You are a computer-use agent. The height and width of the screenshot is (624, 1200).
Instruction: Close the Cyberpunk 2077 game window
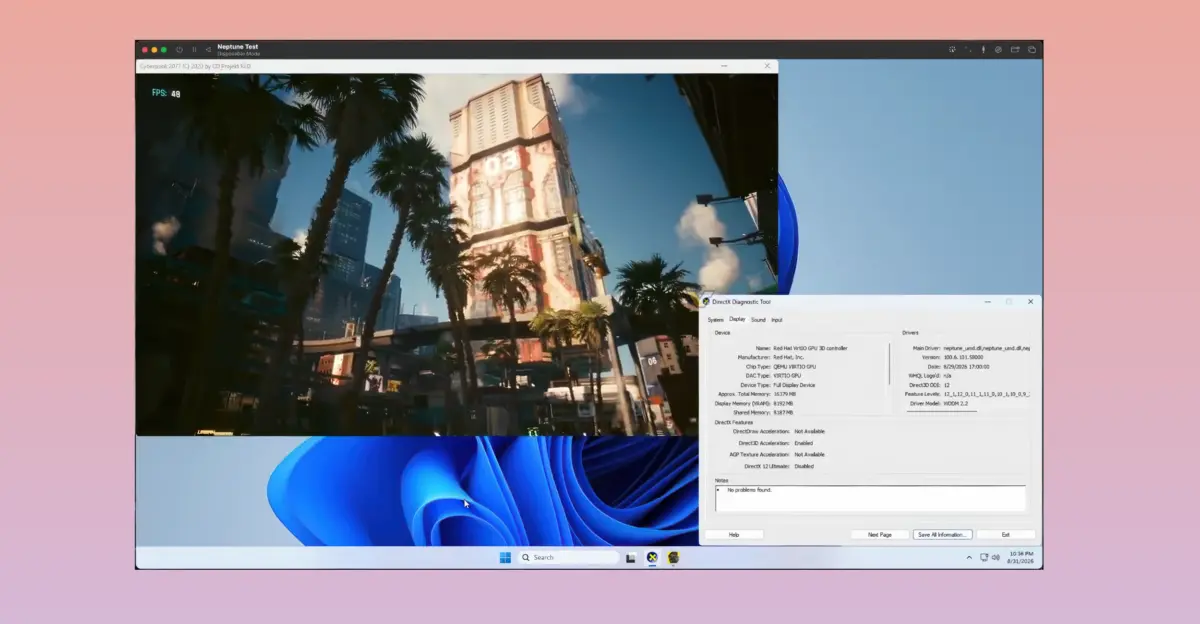767,66
